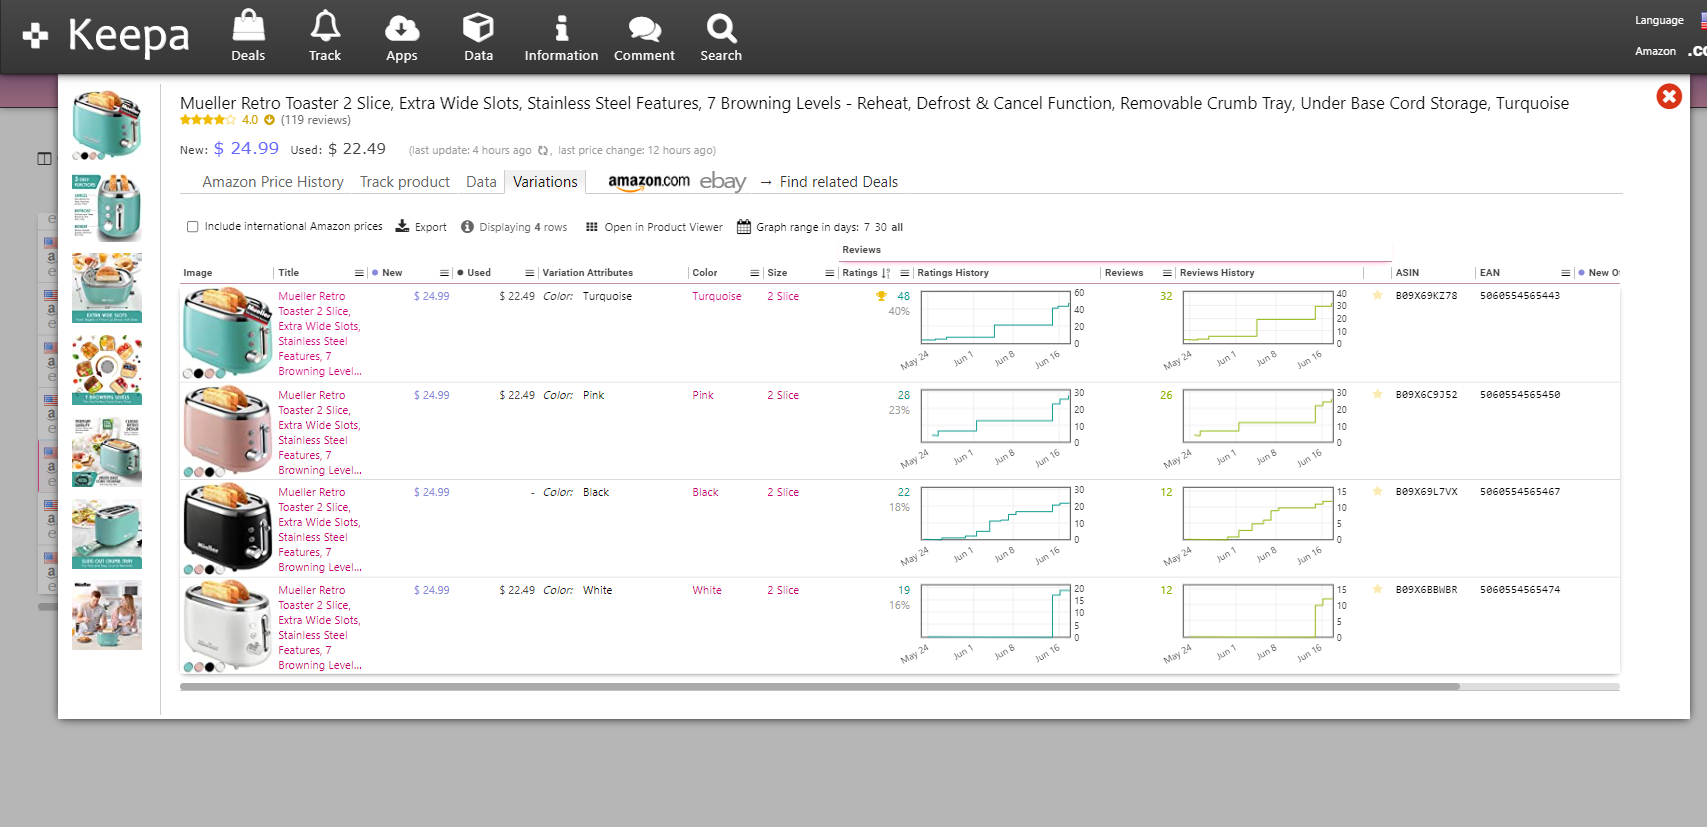The height and width of the screenshot is (827, 1707).
Task: Open the Reviews column menu
Action: (1167, 273)
